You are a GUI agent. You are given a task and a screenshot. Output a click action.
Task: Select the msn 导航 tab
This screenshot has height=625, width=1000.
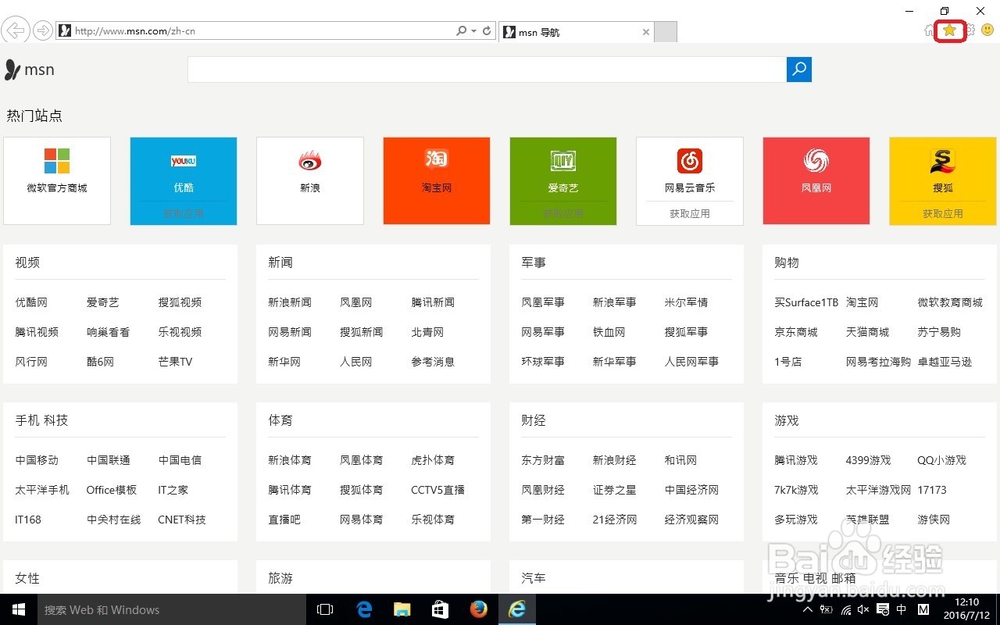click(x=575, y=32)
